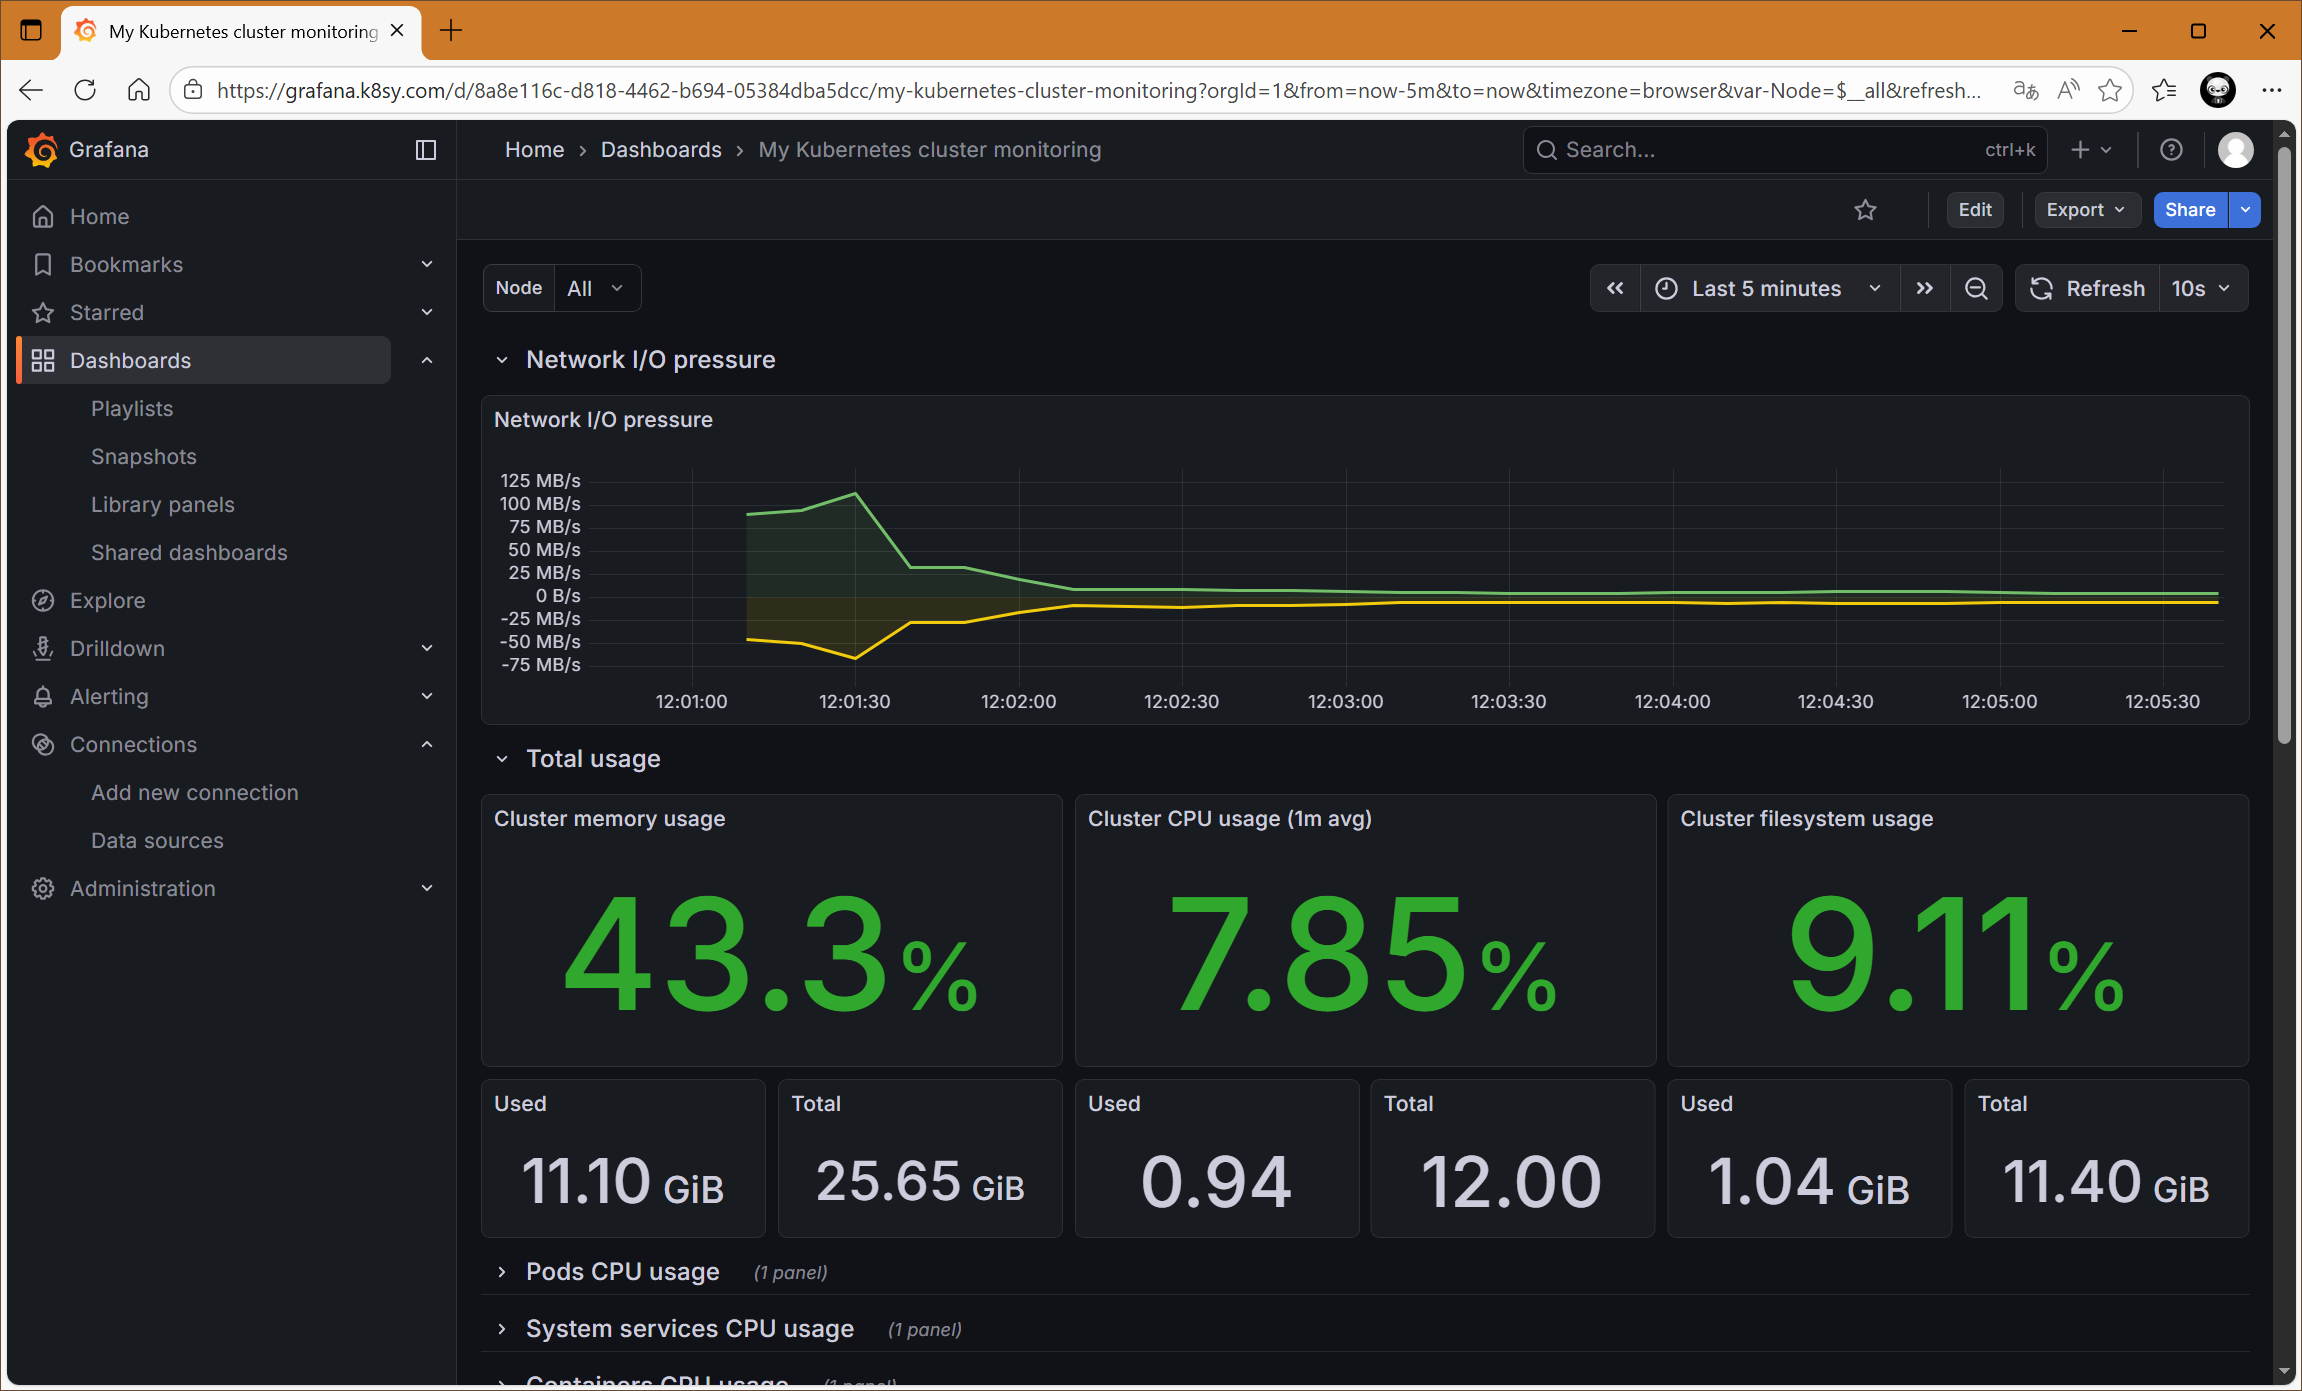This screenshot has height=1391, width=2302.
Task: Collapse the Total usage row
Action: click(502, 759)
